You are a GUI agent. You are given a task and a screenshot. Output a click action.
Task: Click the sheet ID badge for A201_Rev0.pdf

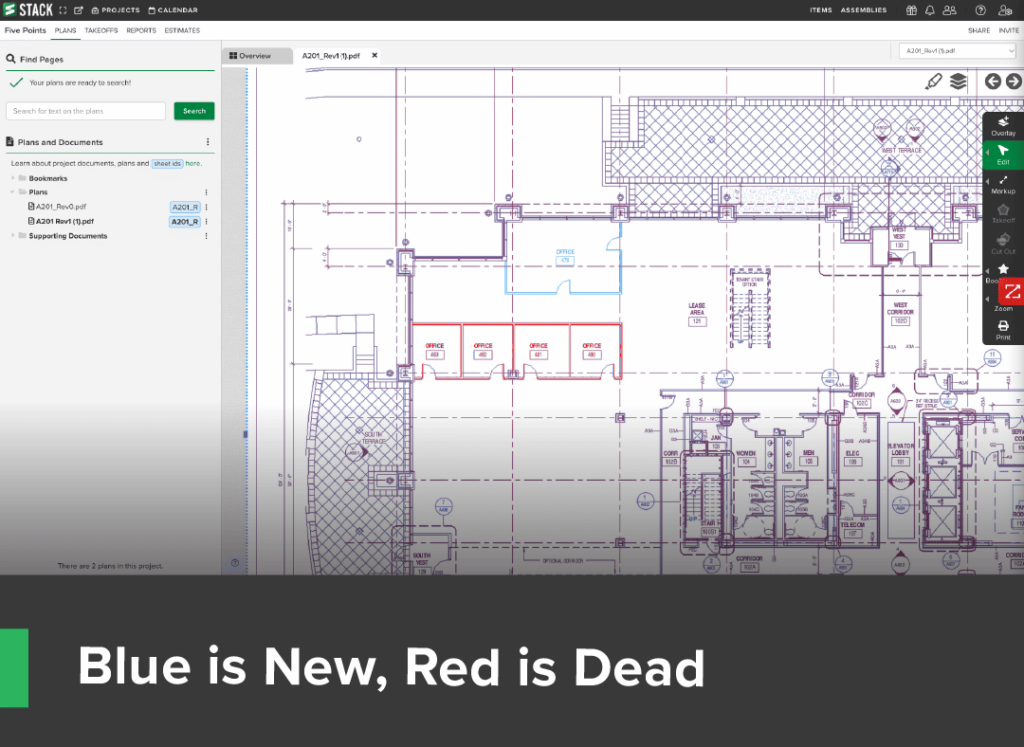[x=185, y=207]
